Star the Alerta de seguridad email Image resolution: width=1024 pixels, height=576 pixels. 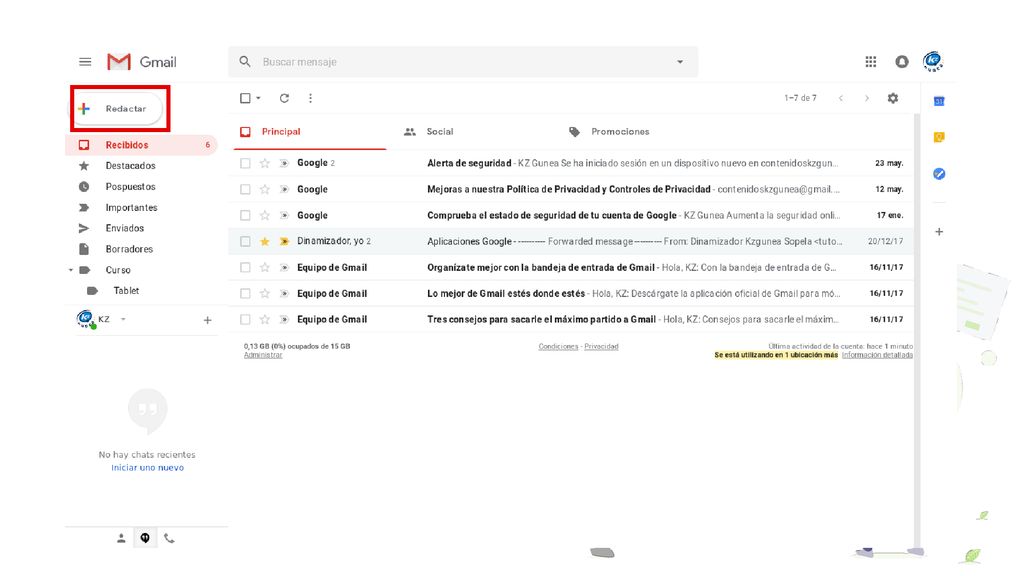click(264, 163)
